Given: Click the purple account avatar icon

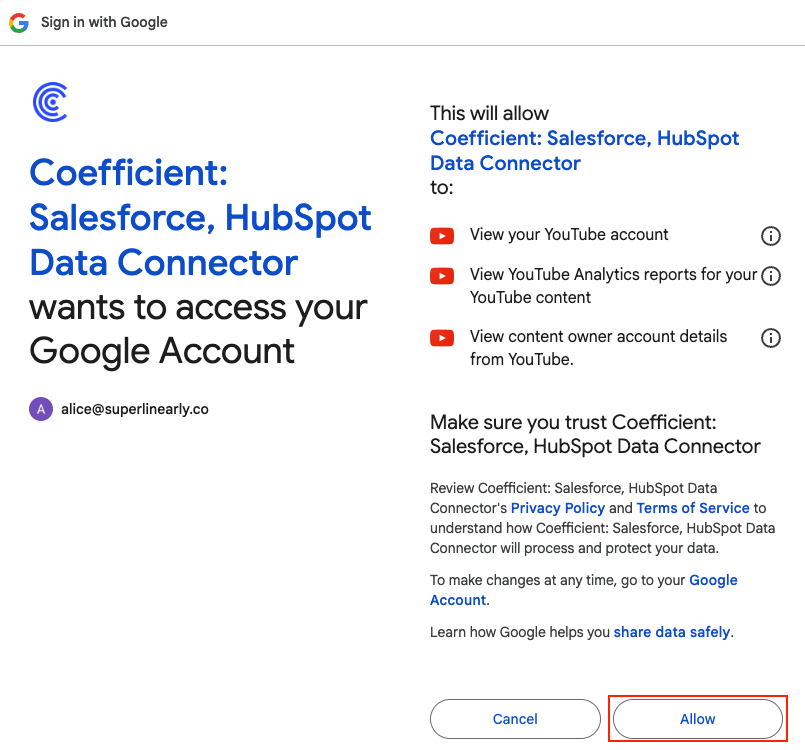Looking at the screenshot, I should [41, 409].
